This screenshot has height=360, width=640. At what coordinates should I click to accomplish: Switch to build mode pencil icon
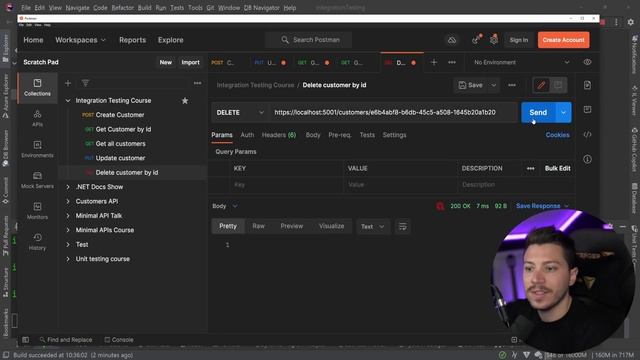[541, 85]
